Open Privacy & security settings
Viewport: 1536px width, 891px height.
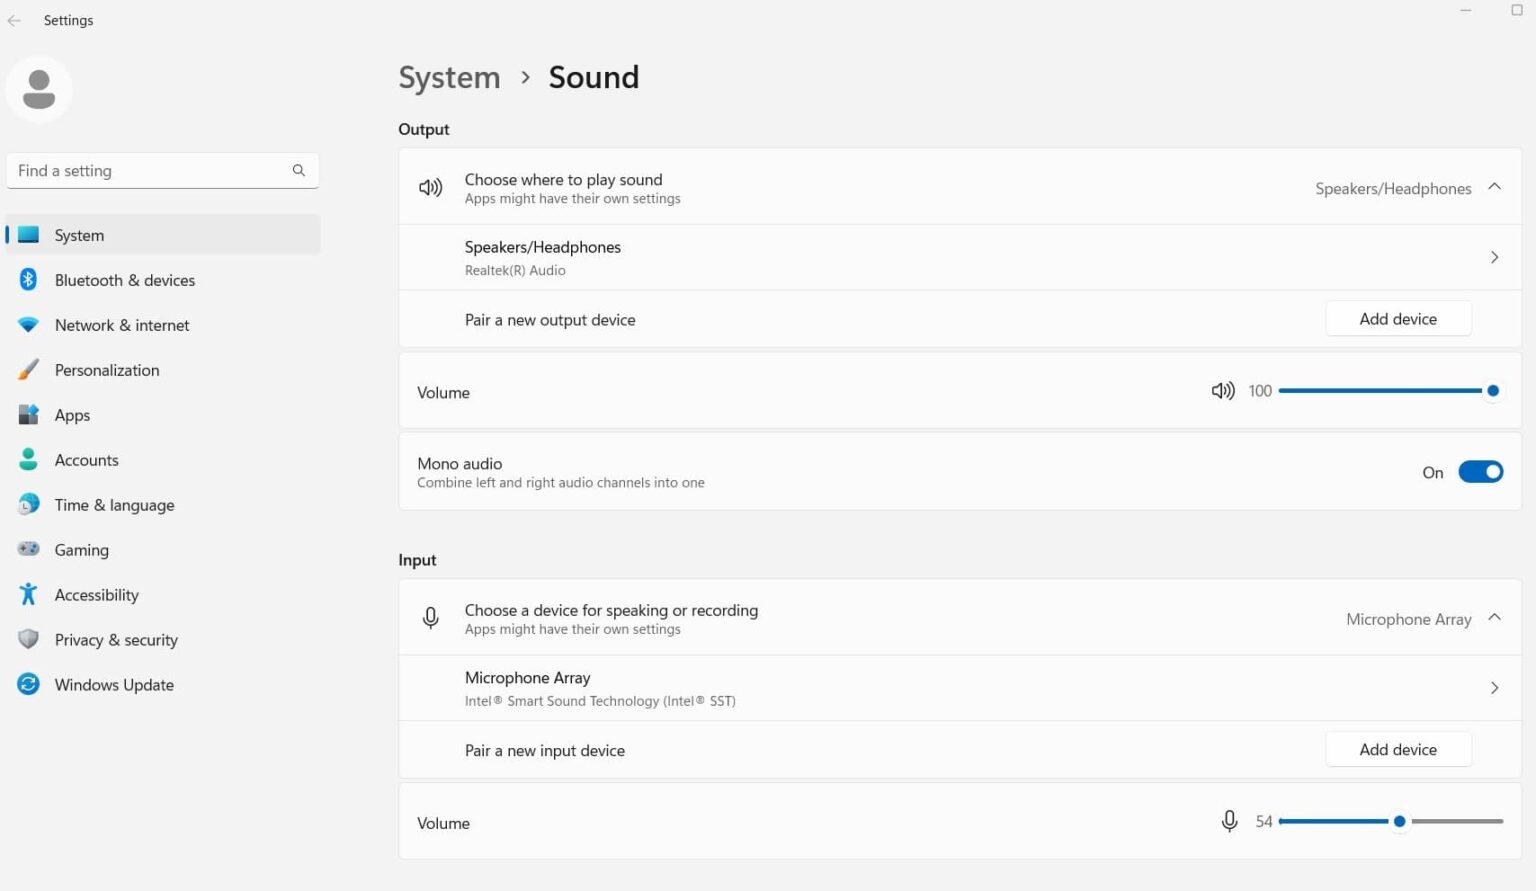pos(116,639)
